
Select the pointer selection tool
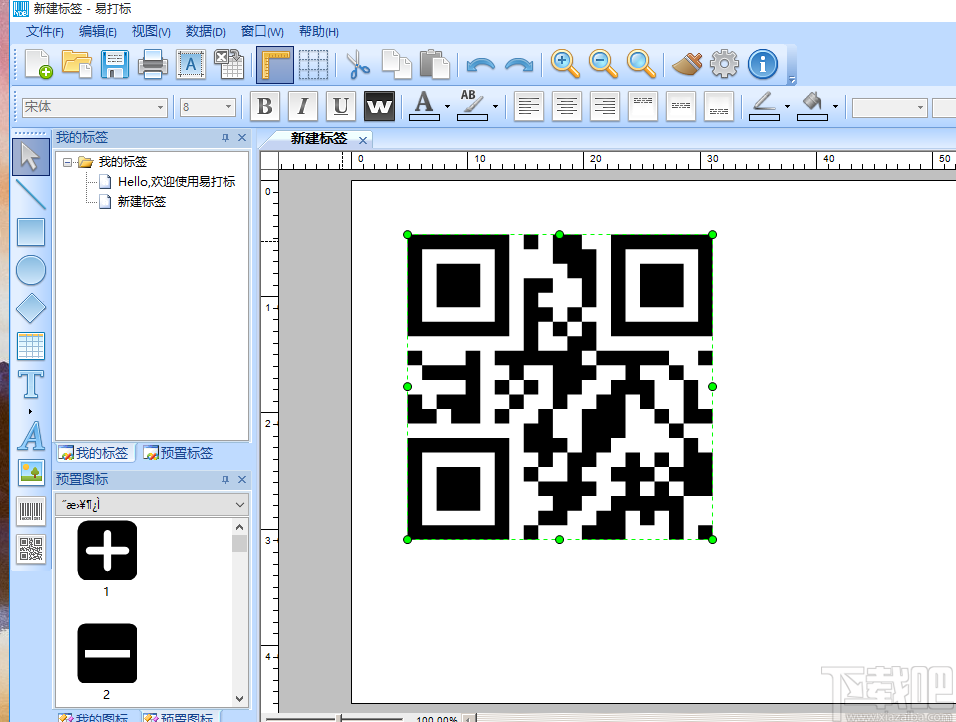(x=30, y=157)
